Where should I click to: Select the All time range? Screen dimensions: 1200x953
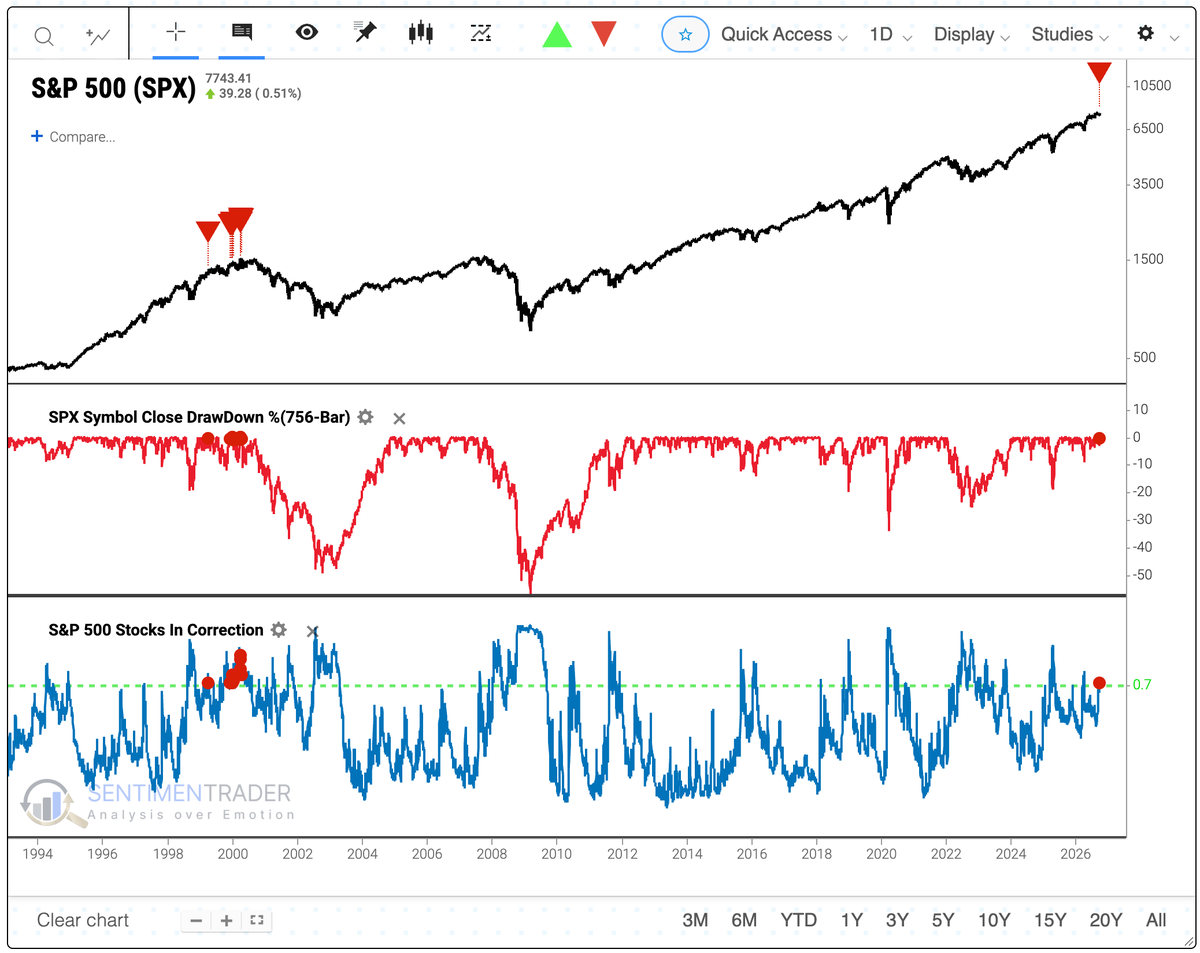(x=1156, y=920)
